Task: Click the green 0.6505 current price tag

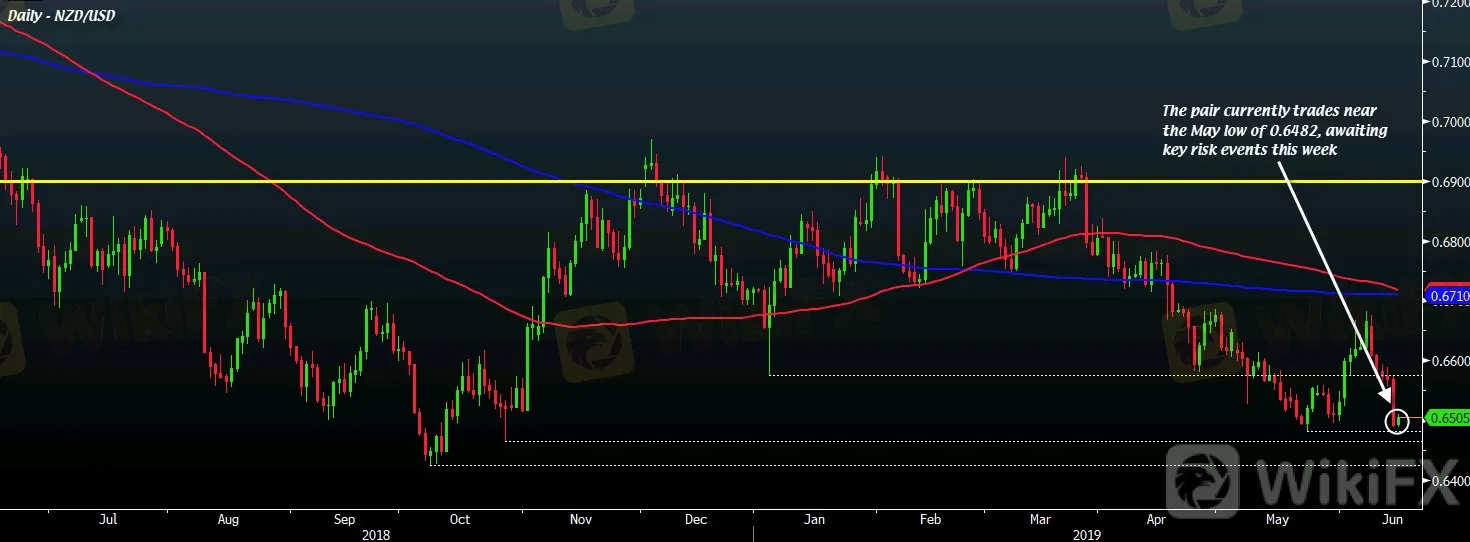Action: tap(1447, 418)
